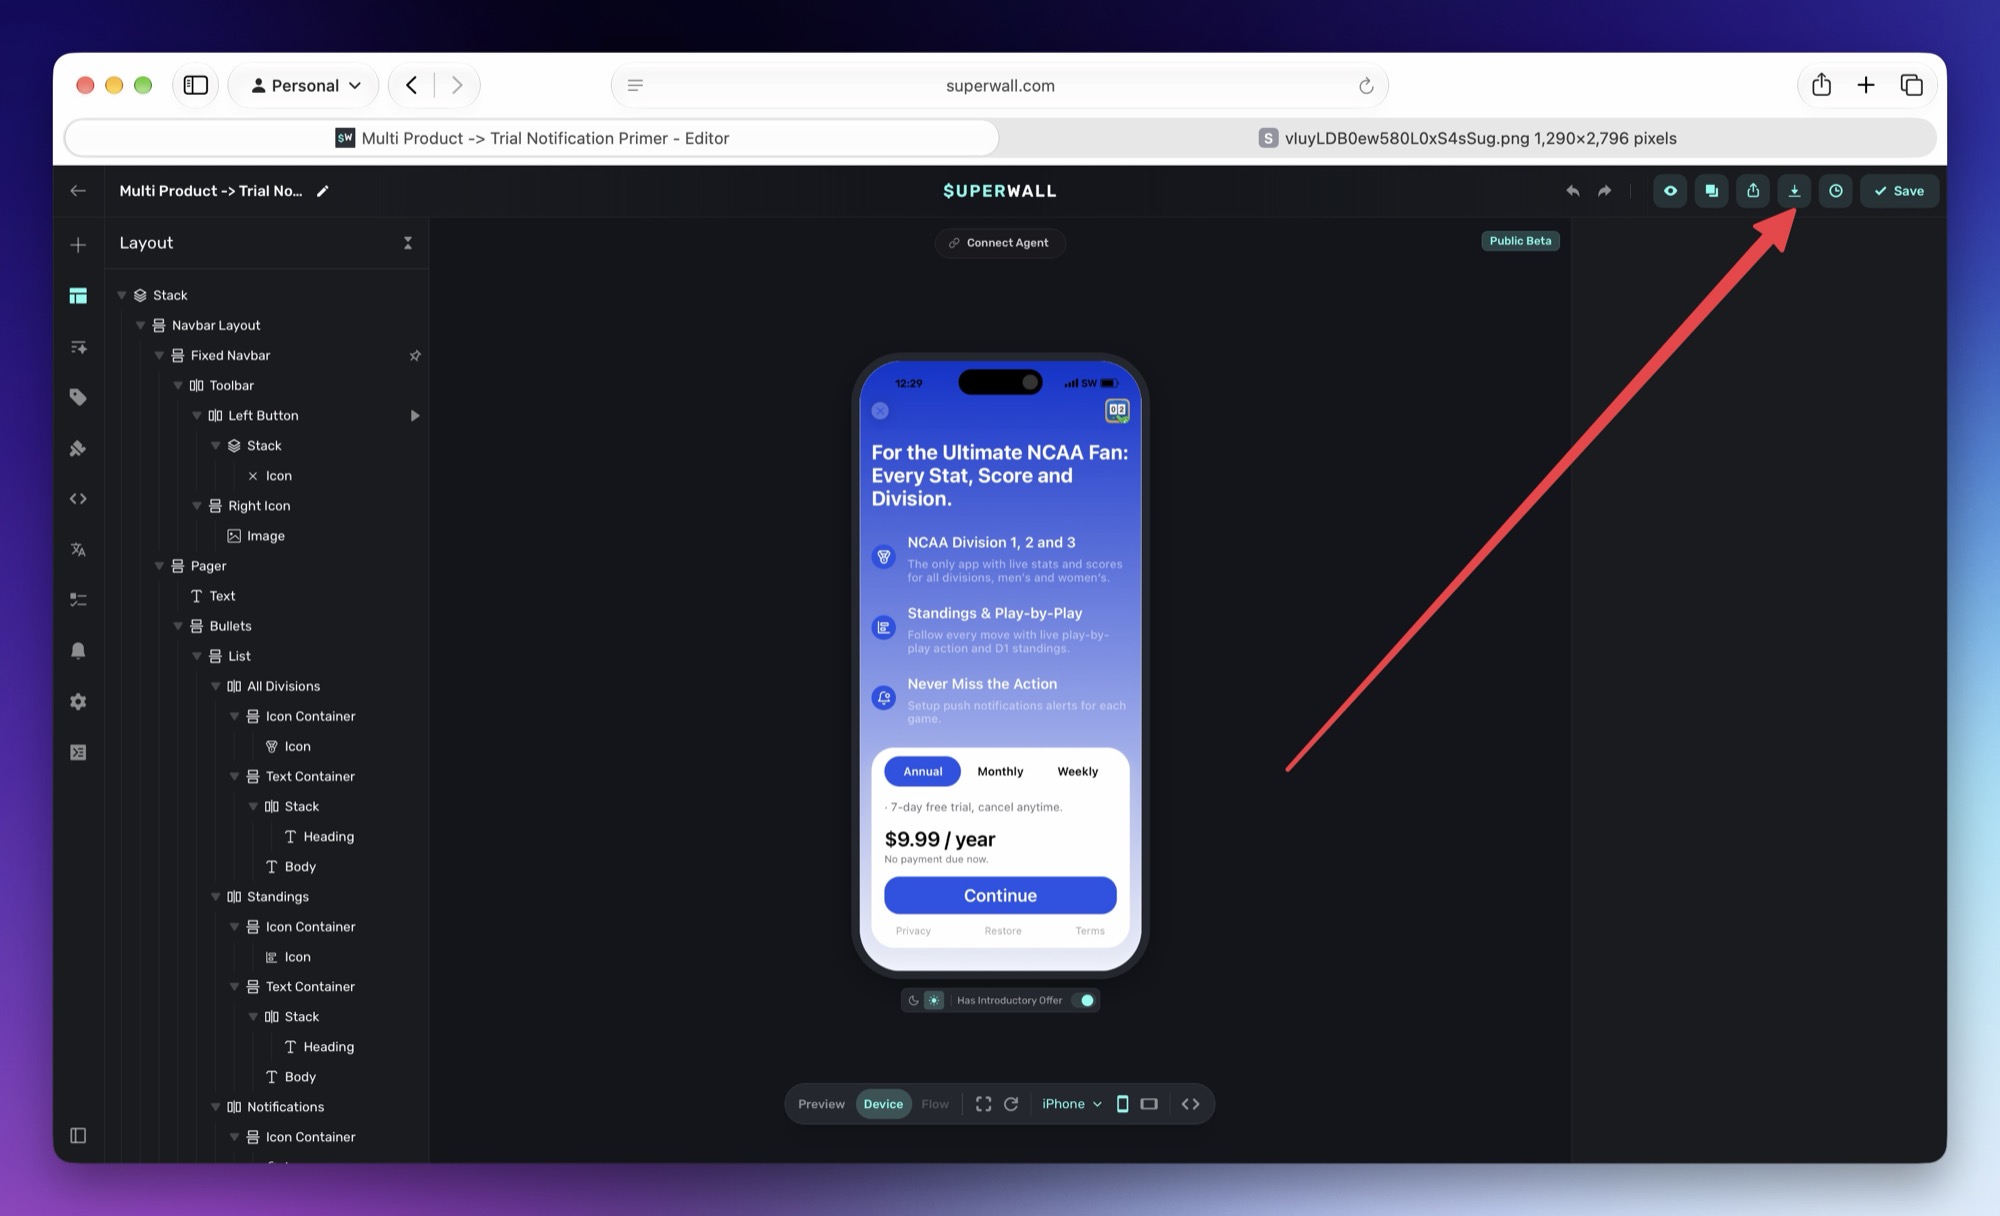This screenshot has width=2000, height=1216.
Task: Switch to the vluyLDB0ew580L0xS4sSug.png browser tab
Action: [1468, 138]
